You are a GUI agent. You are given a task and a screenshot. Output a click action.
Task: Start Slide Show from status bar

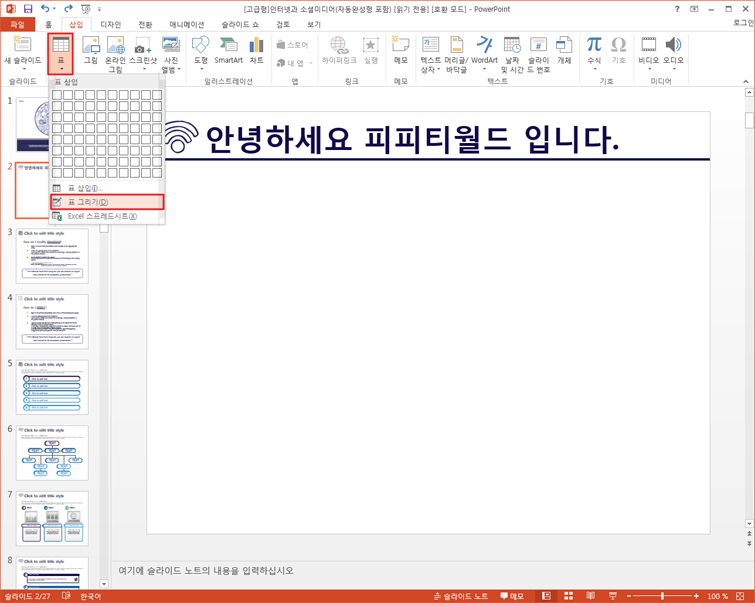(x=612, y=596)
